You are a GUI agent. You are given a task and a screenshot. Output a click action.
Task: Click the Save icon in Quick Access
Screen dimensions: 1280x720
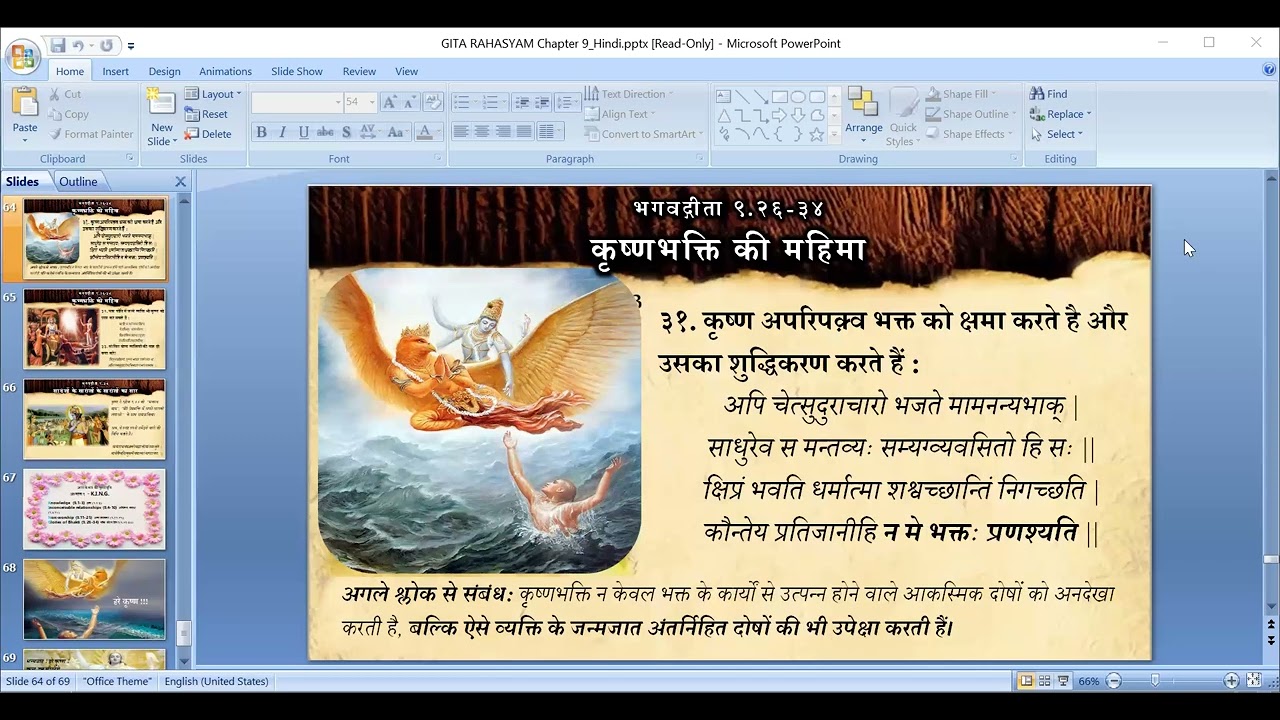(x=58, y=45)
